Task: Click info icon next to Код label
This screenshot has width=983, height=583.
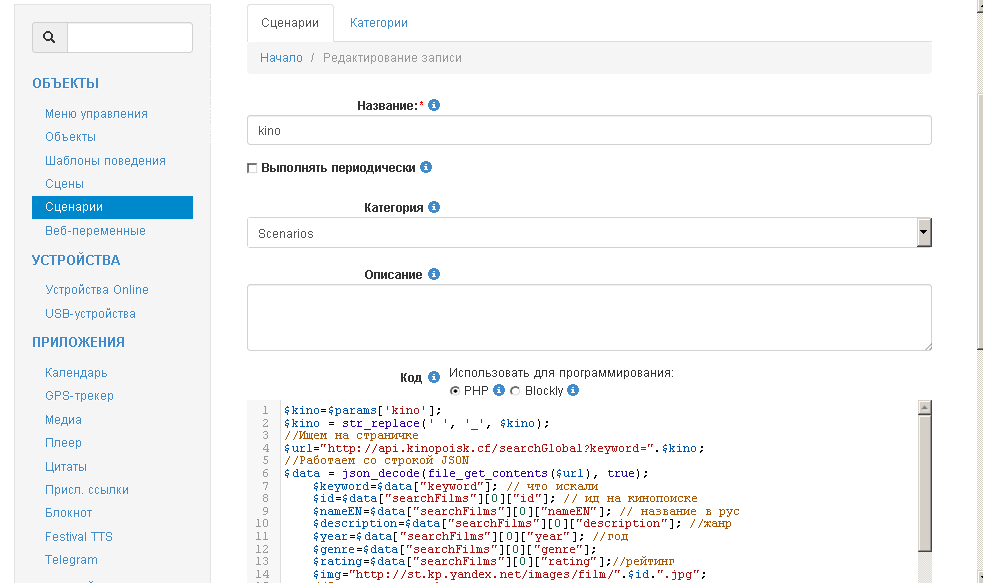Action: click(434, 377)
